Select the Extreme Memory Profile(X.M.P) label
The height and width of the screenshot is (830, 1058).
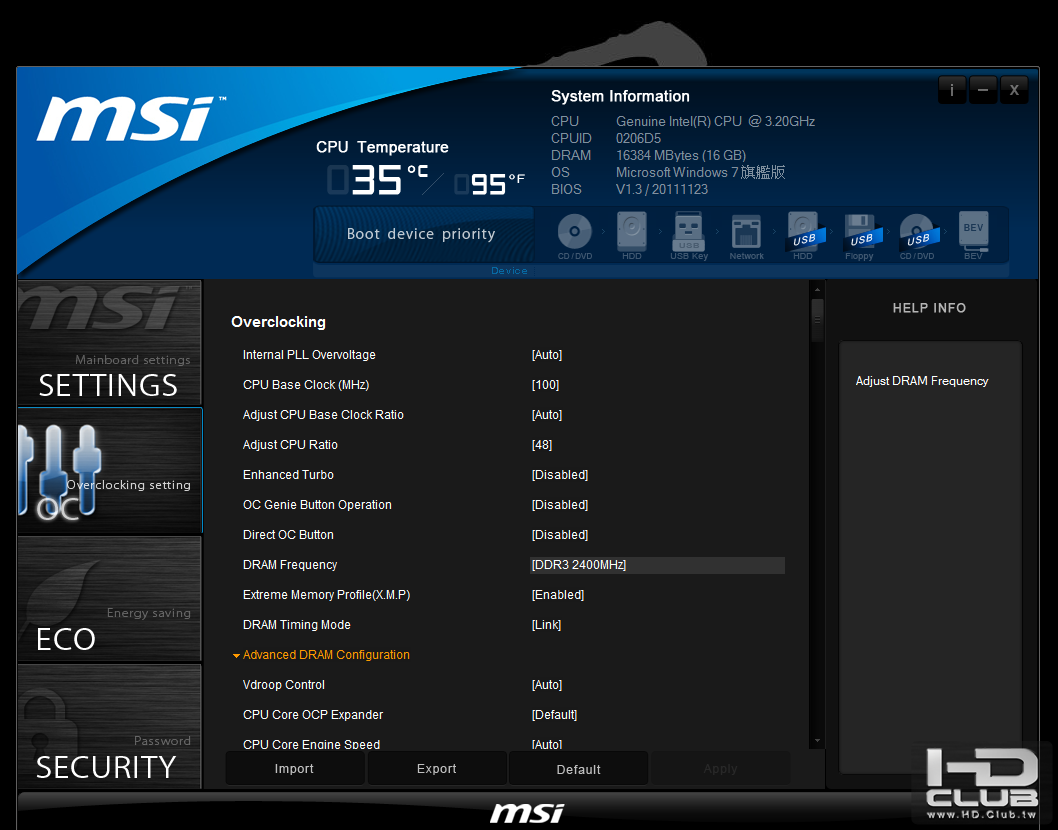click(327, 594)
